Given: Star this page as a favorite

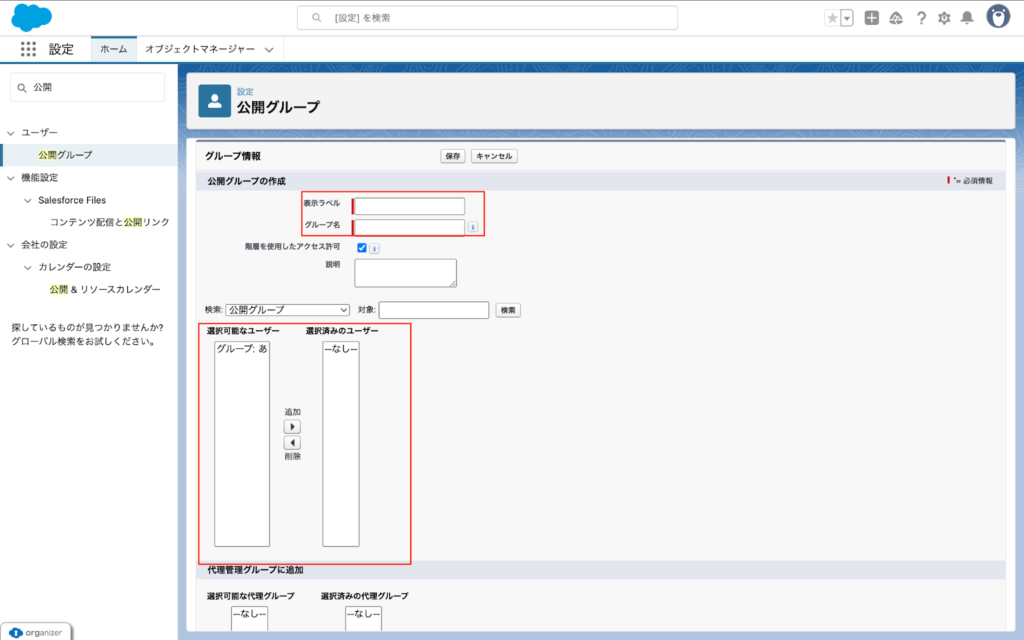Looking at the screenshot, I should [x=833, y=16].
